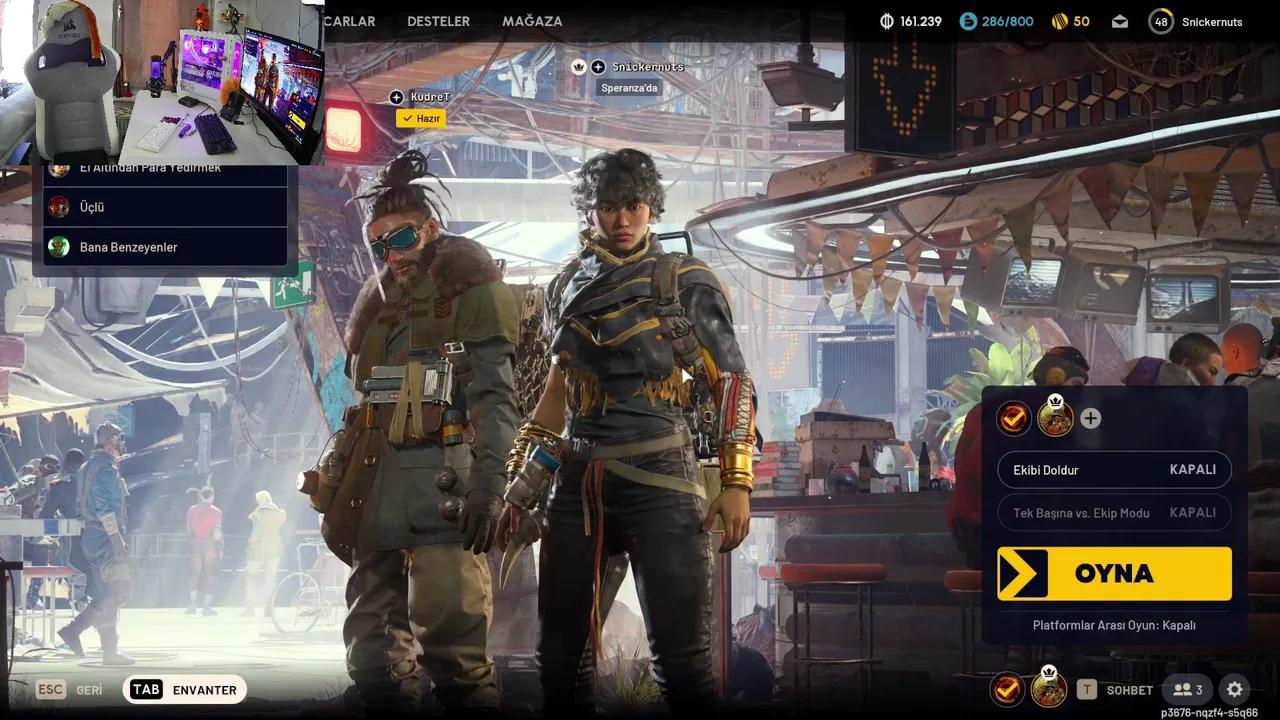
Task: Click the Üçlü challenge icon
Action: pos(58,207)
